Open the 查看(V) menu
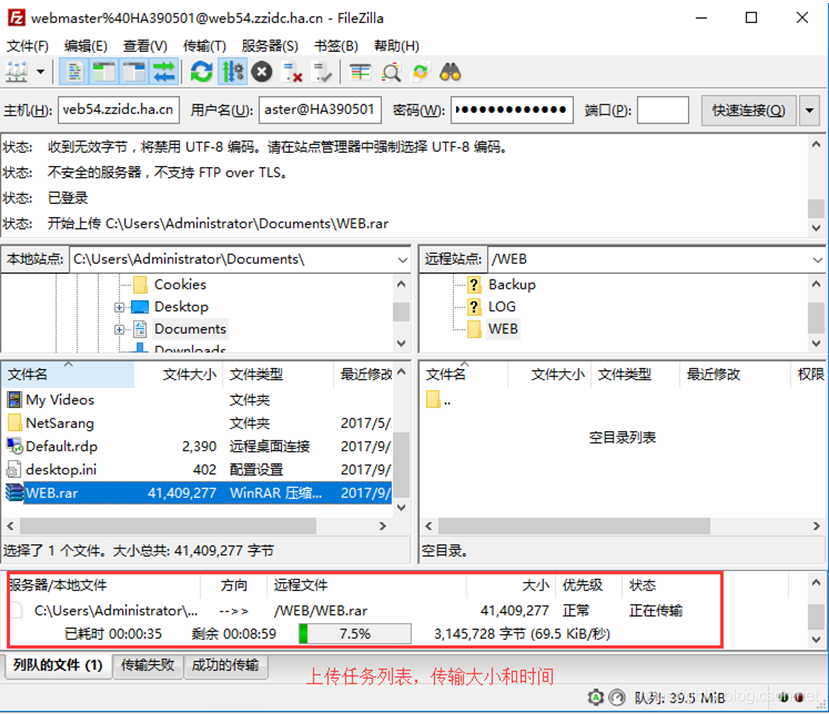The height and width of the screenshot is (714, 829). coord(145,46)
